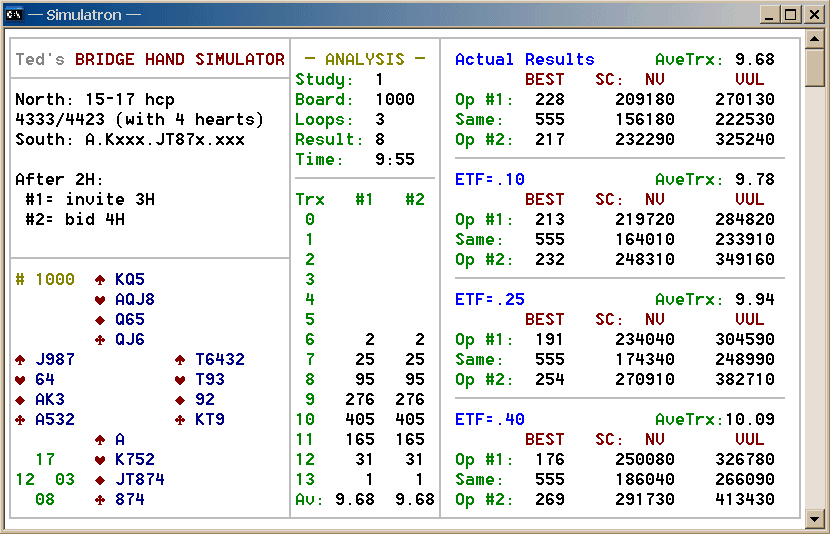The image size is (830, 534).
Task: Click the diamond symbol beside JT874
Action: pos(100,480)
